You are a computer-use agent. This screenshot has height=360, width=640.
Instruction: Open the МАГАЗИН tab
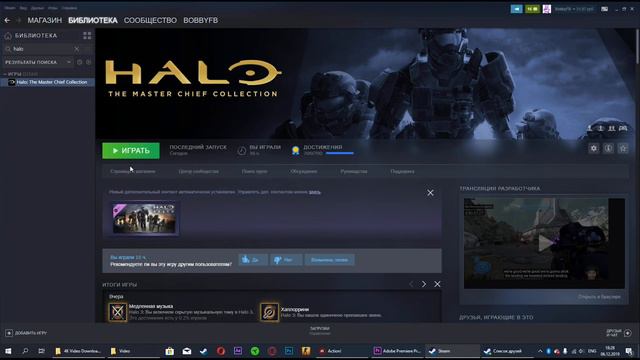44,20
